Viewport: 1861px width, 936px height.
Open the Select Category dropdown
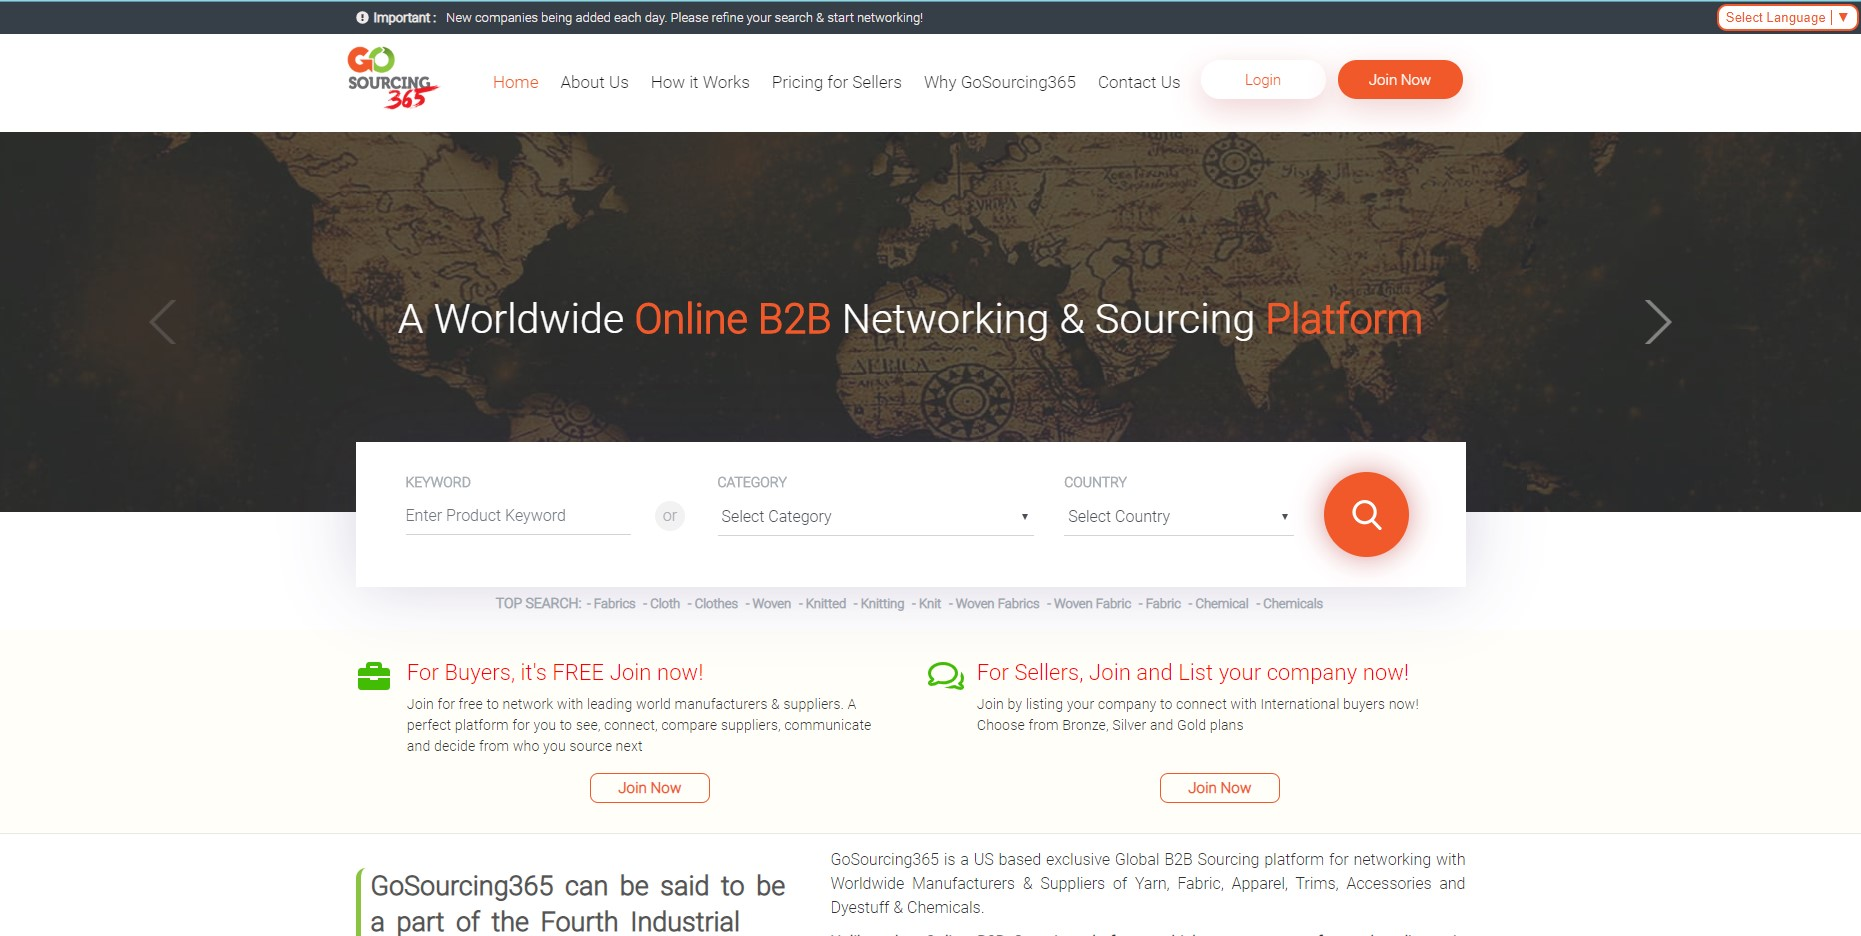(875, 516)
